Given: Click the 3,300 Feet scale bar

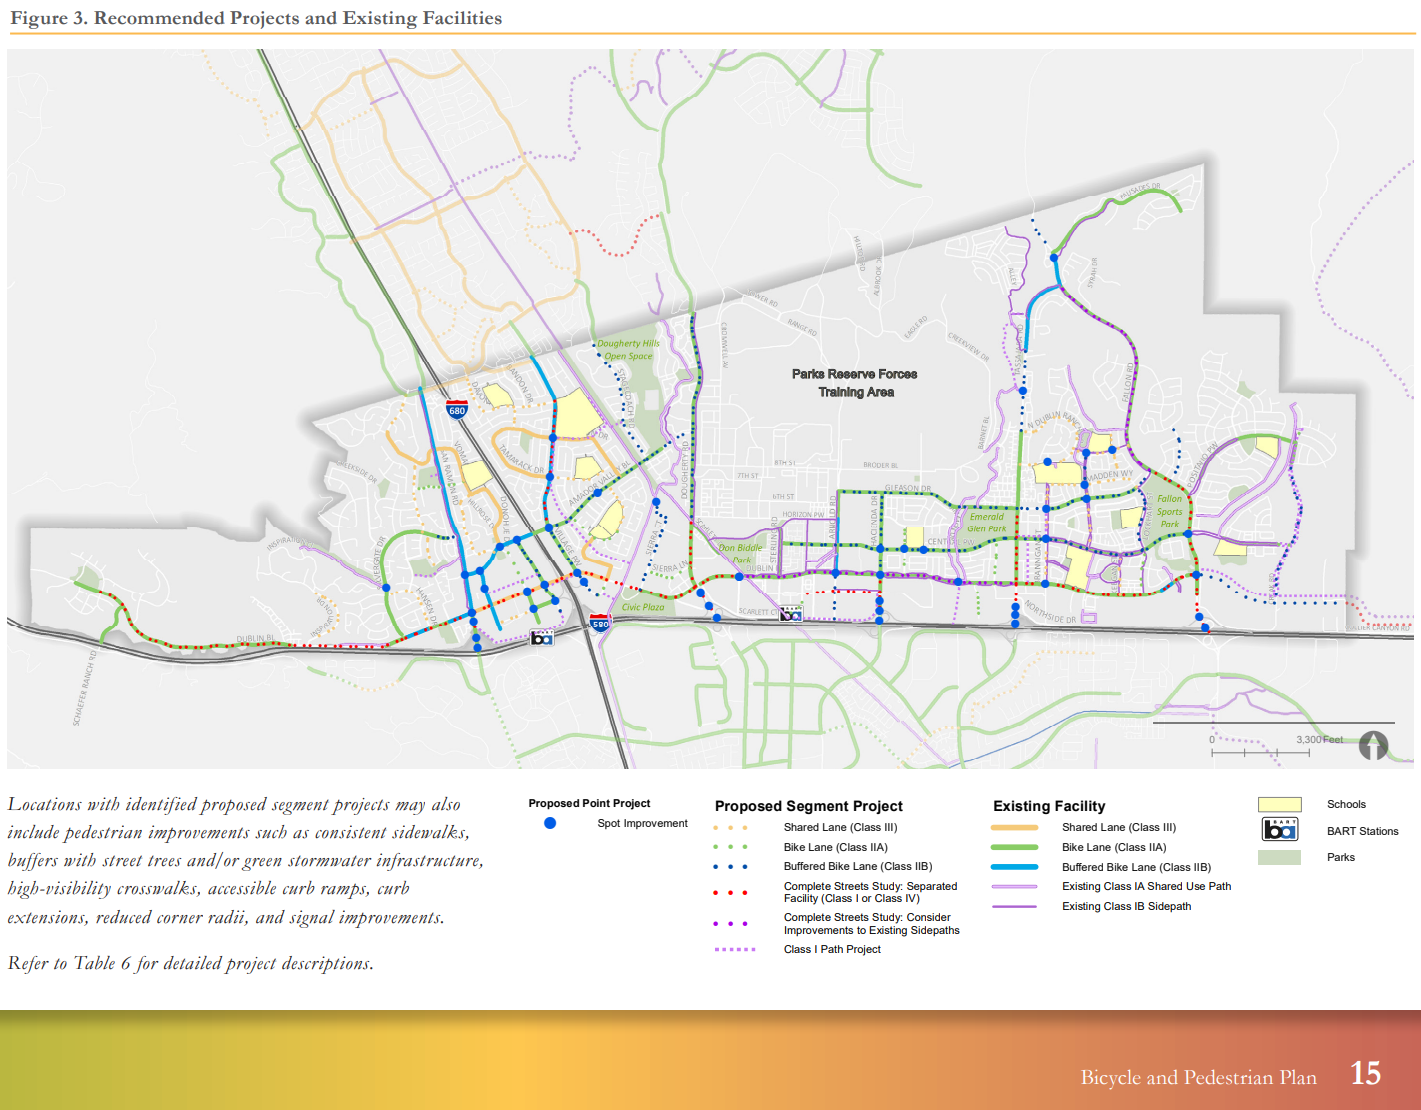Looking at the screenshot, I should [1260, 751].
